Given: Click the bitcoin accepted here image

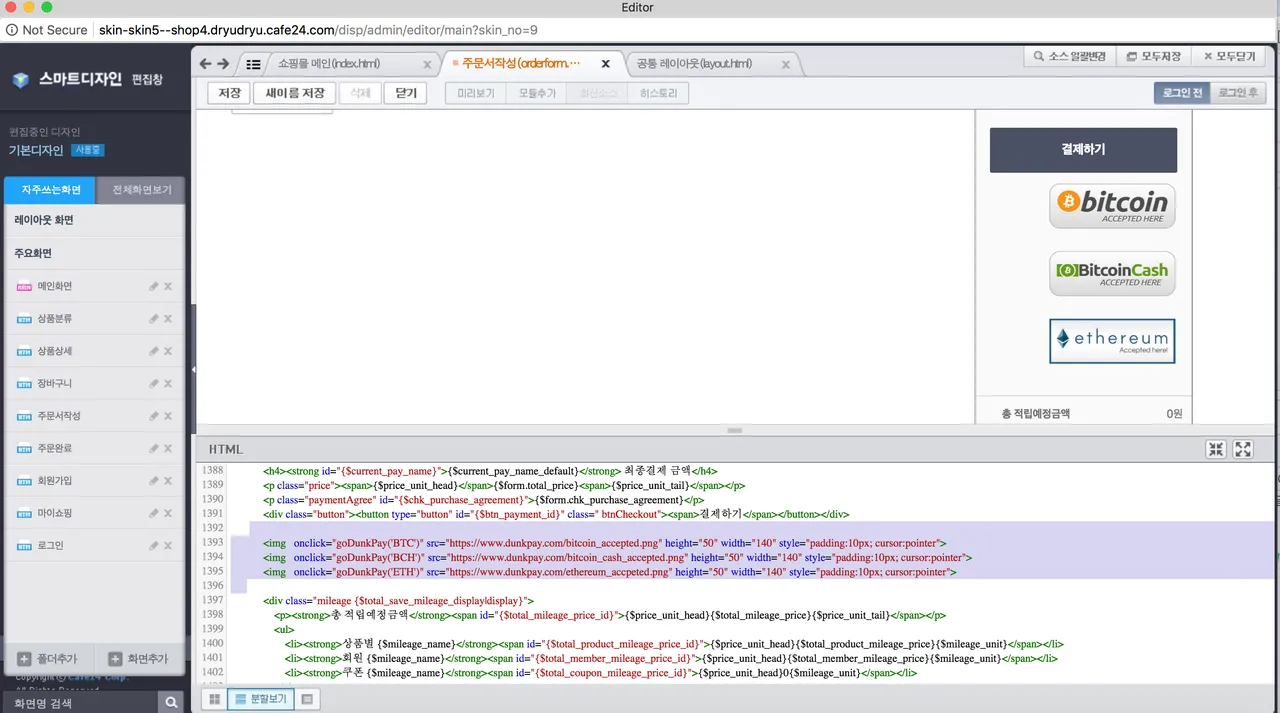Looking at the screenshot, I should coord(1112,206).
